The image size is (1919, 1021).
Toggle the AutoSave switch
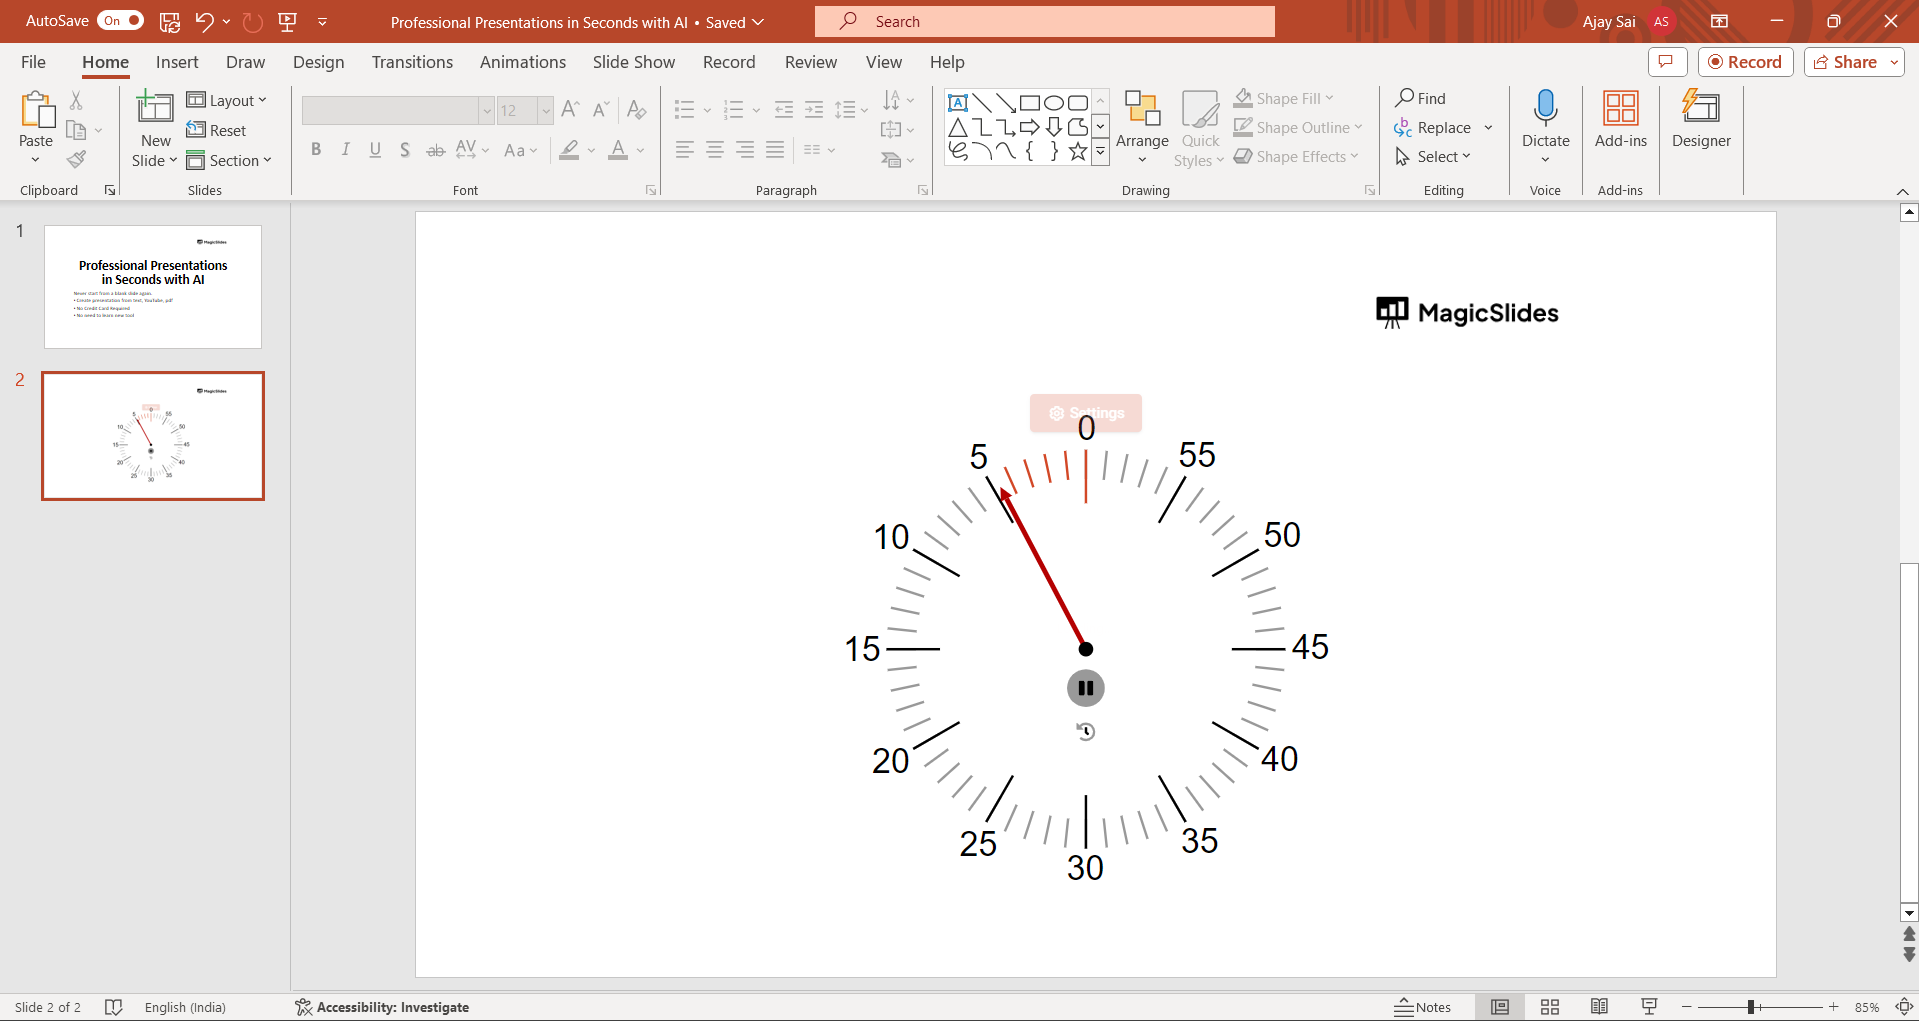pos(120,21)
